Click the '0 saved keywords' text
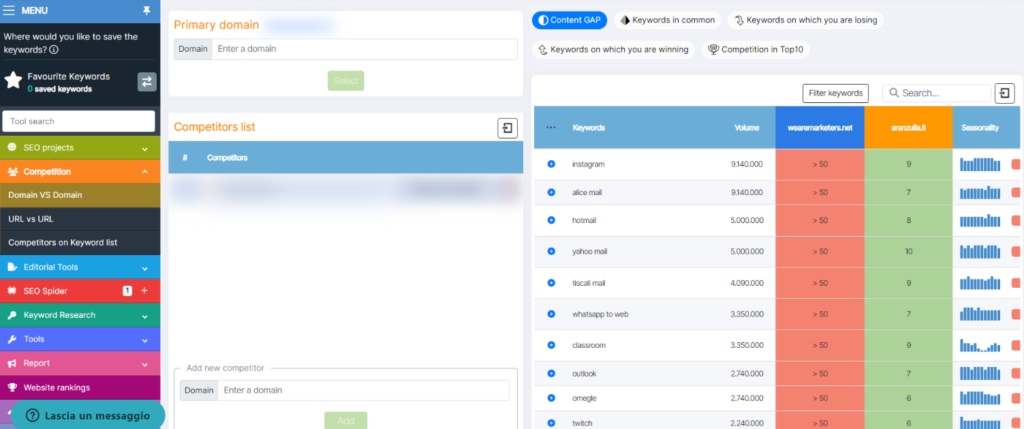Image resolution: width=1024 pixels, height=429 pixels. pyautogui.click(x=59, y=89)
